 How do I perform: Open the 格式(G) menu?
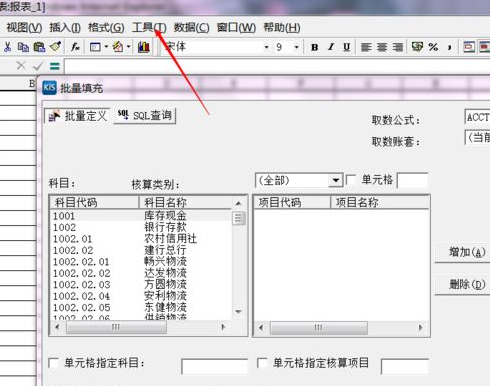(106, 28)
